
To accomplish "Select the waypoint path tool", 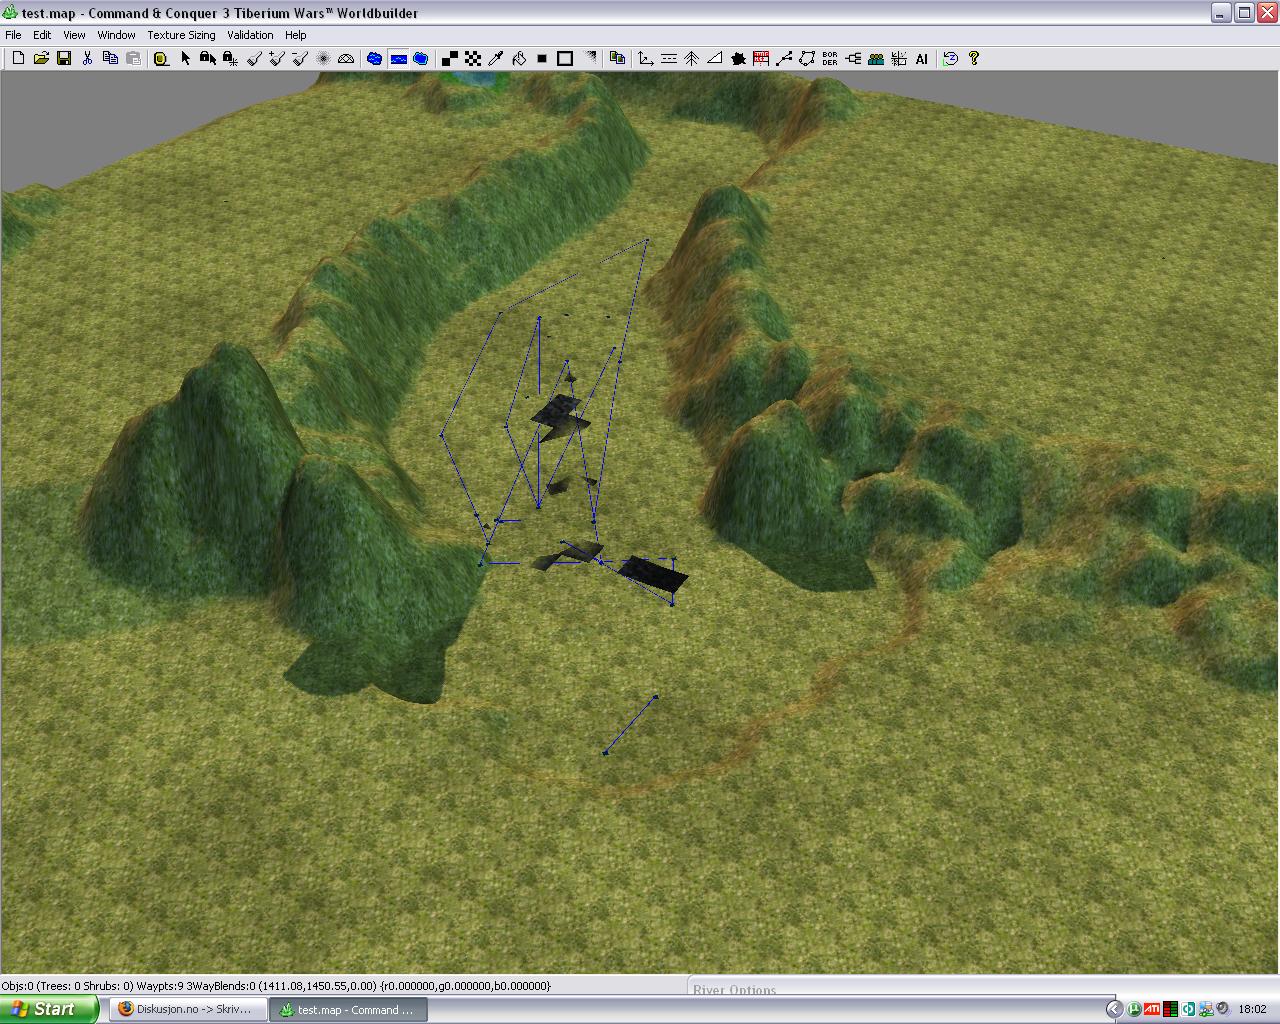I will click(x=784, y=59).
